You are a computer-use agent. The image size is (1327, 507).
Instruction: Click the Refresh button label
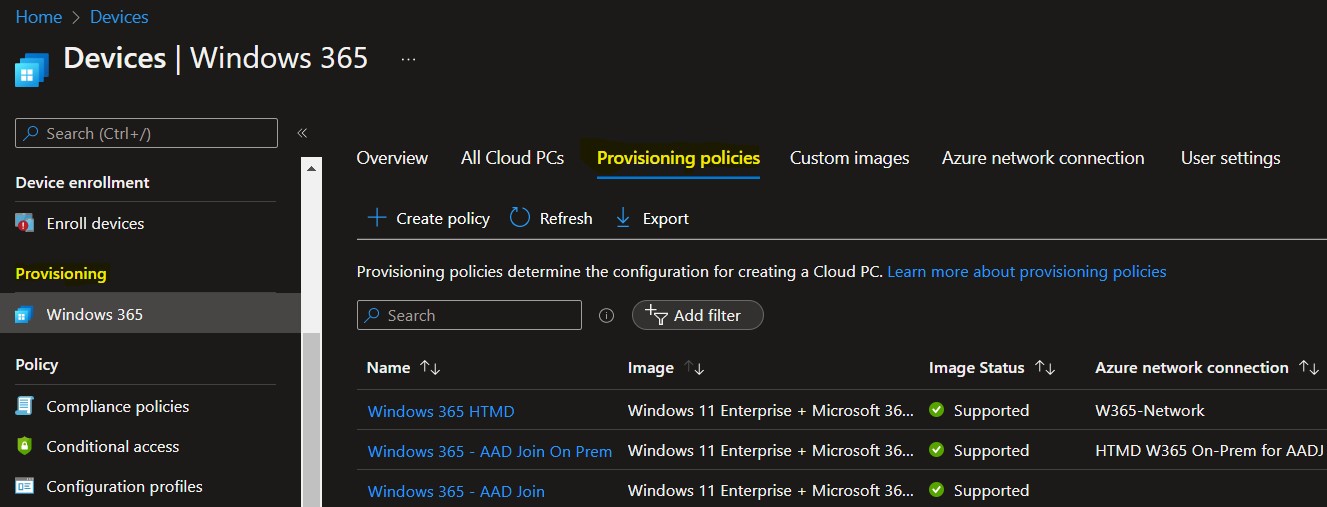pos(566,218)
